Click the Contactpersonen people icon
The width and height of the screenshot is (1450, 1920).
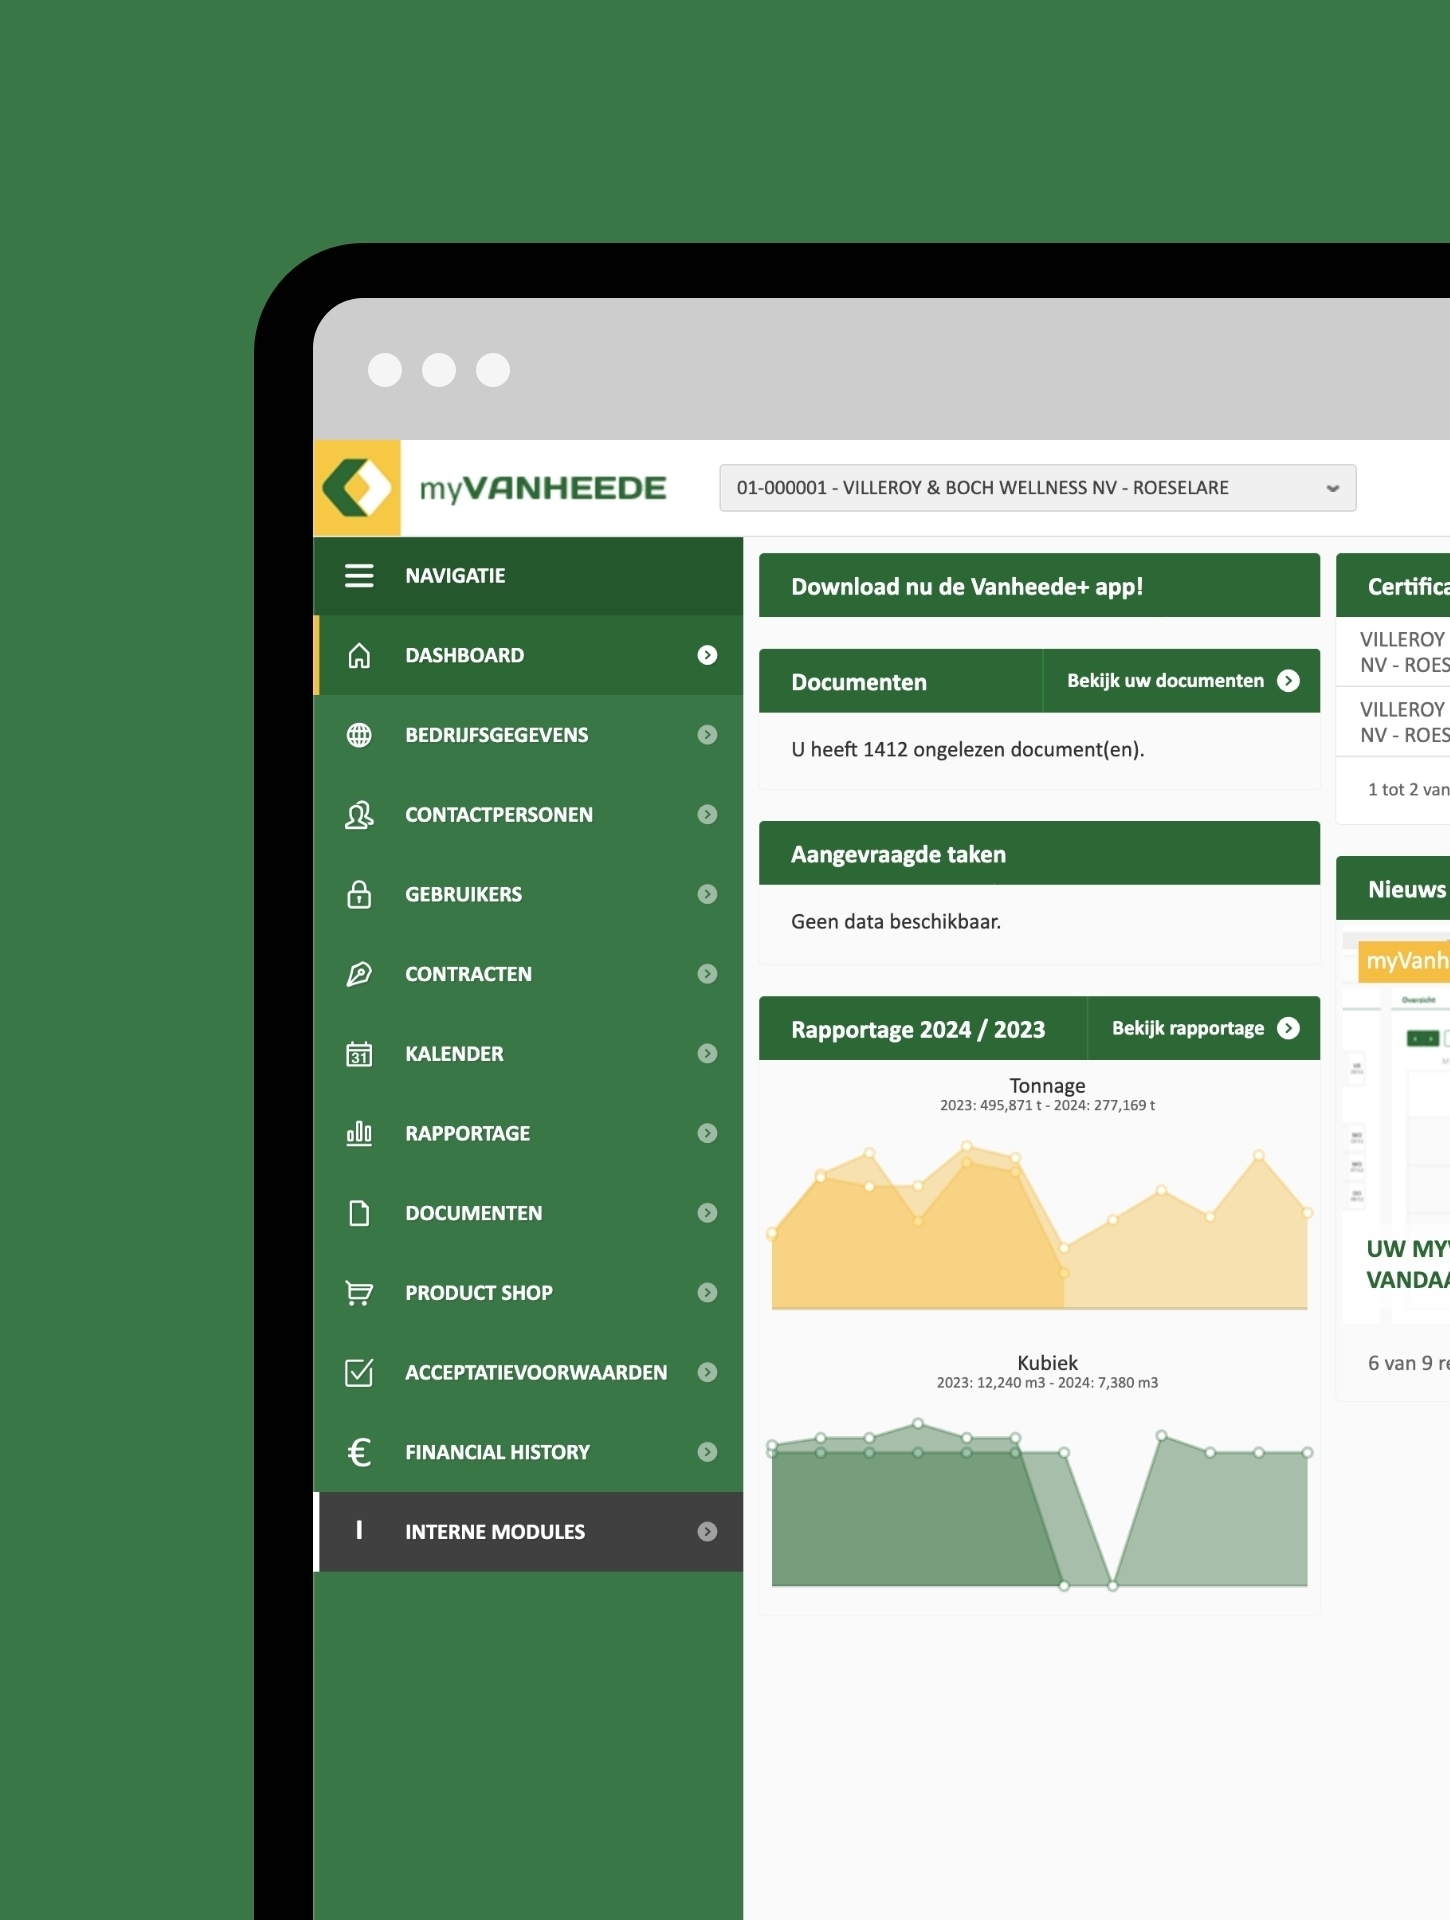(x=359, y=815)
